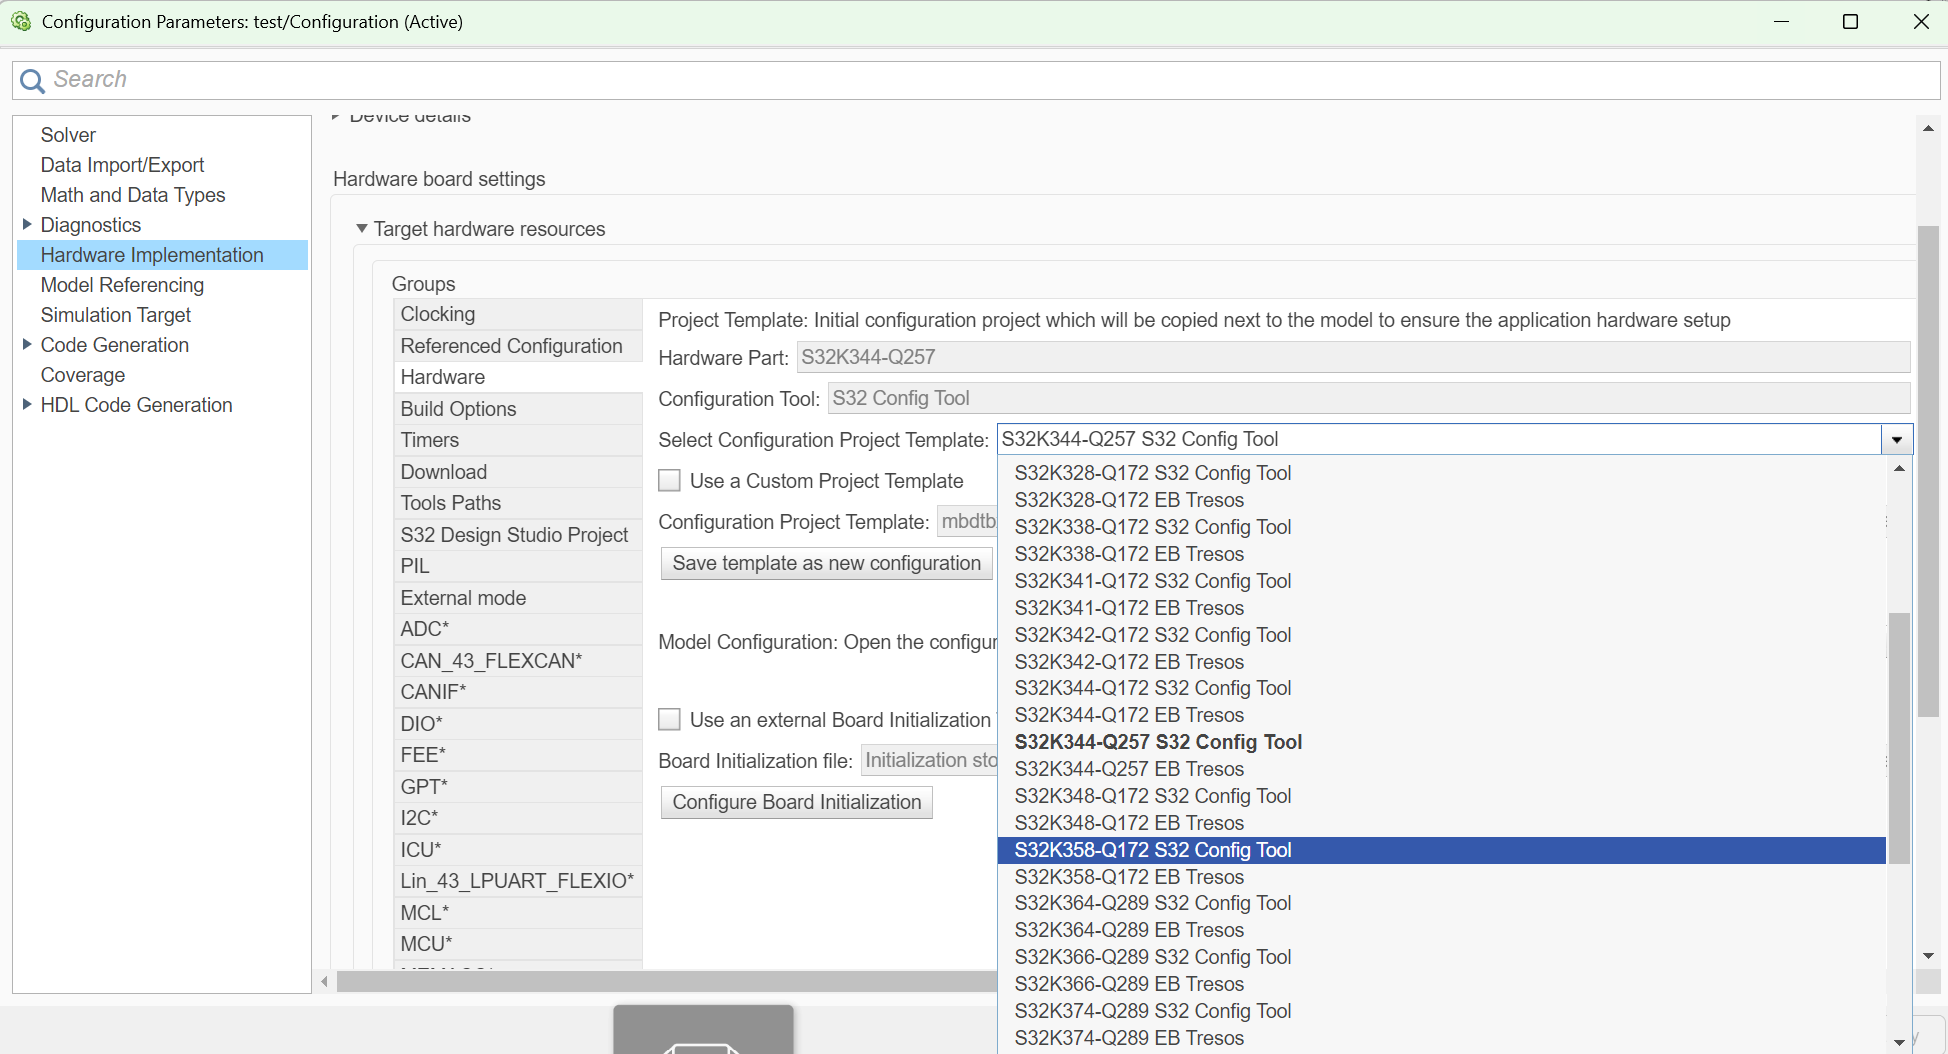Pick S32K341-Q172 S32 Config Tool entry
Image resolution: width=1948 pixels, height=1054 pixels.
coord(1441,581)
